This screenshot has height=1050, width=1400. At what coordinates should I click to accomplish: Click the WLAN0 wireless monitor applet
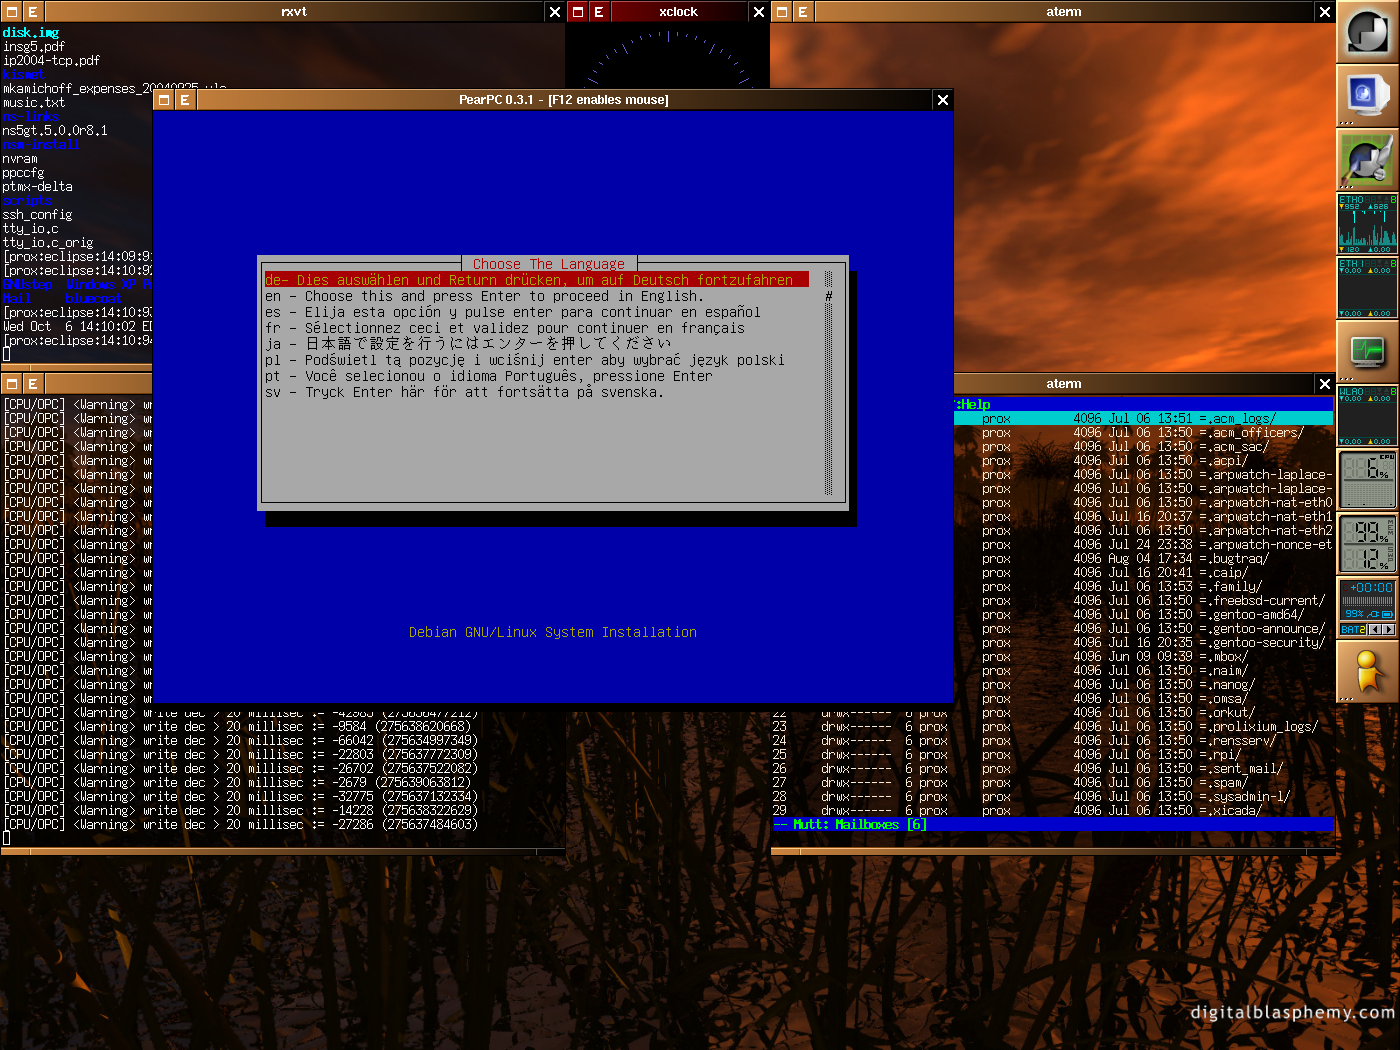[1367, 416]
